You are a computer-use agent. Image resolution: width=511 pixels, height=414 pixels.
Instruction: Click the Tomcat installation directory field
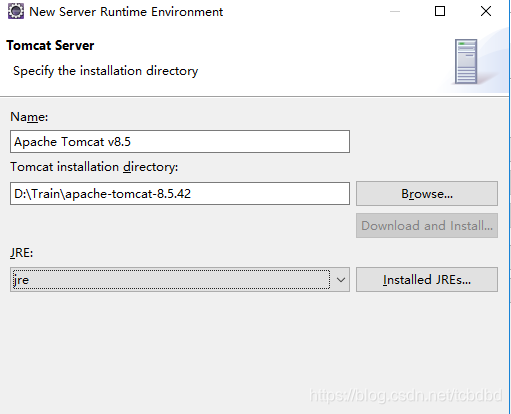coord(180,193)
